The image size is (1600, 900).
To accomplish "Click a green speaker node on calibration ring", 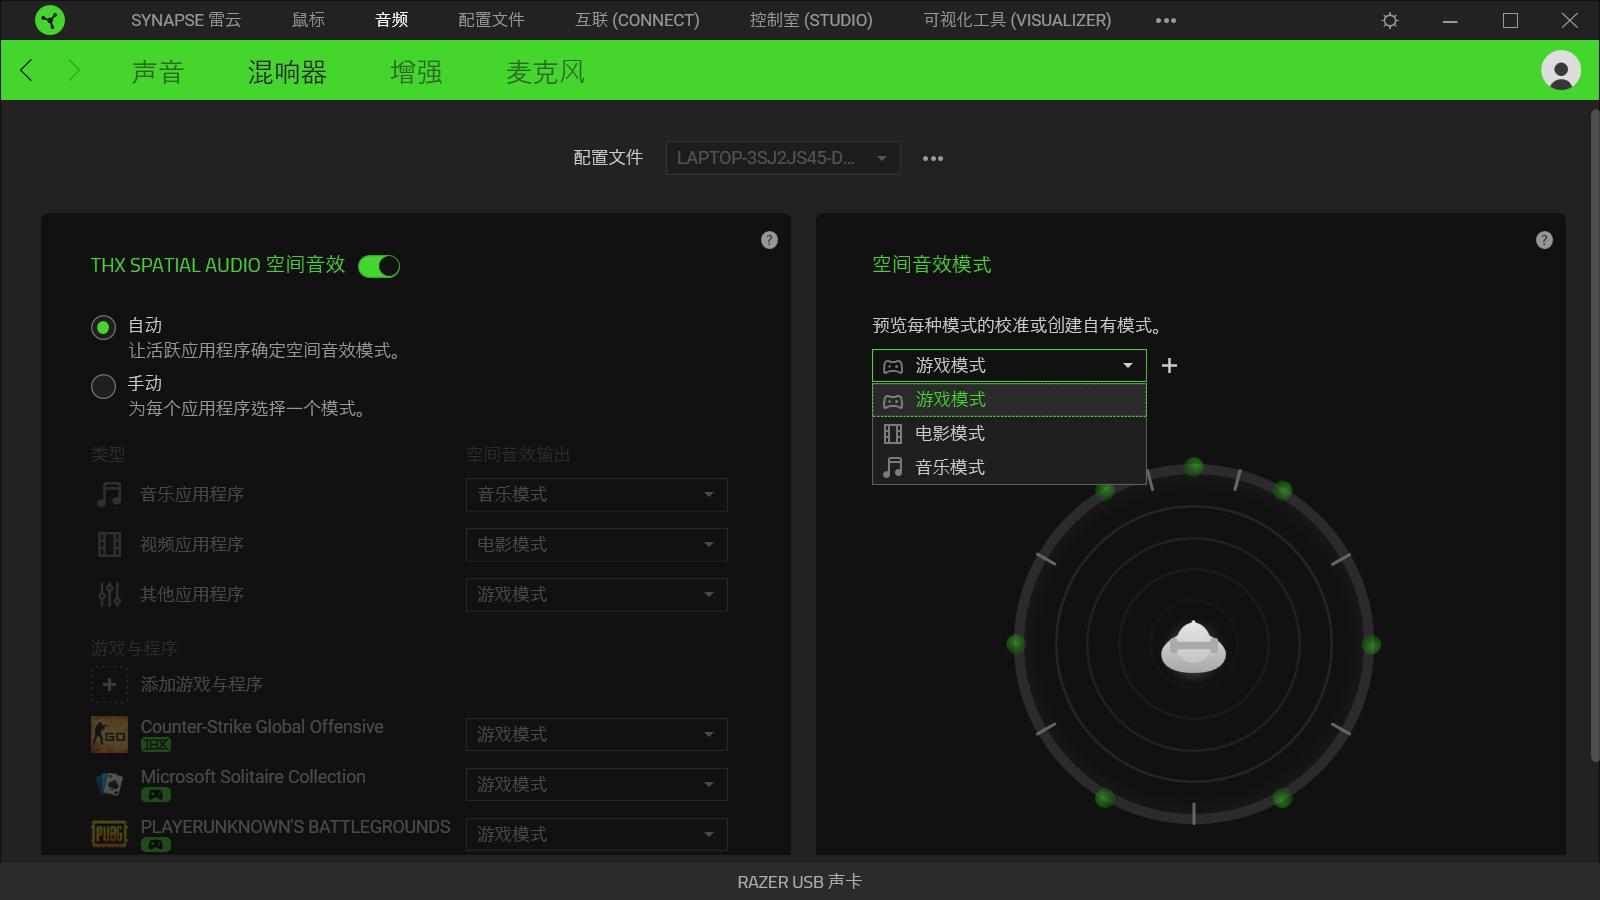I will [x=1192, y=464].
